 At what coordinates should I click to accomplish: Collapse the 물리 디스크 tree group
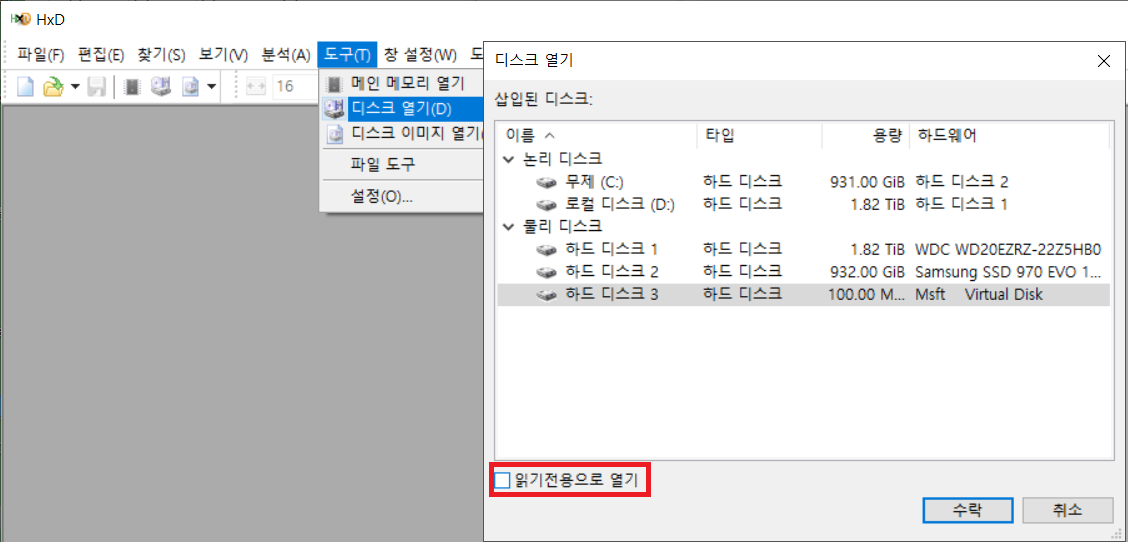(x=509, y=226)
